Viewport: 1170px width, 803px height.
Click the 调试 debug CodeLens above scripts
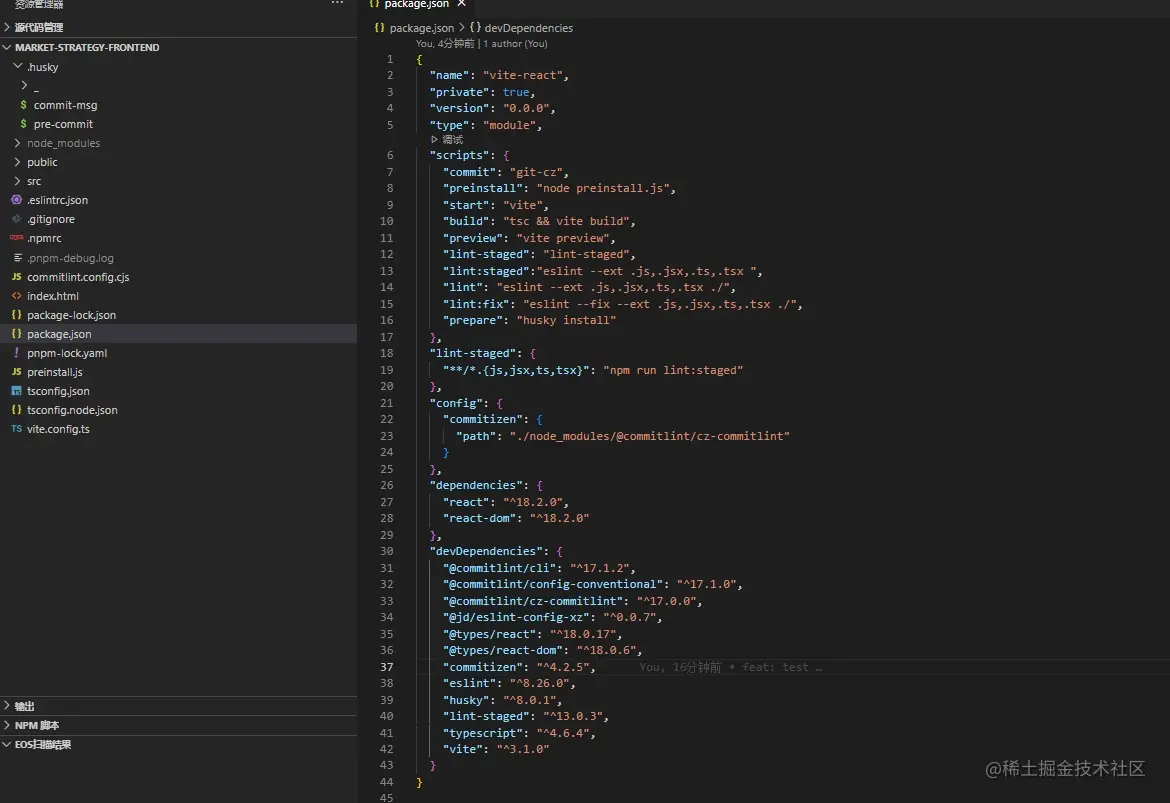click(x=447, y=140)
